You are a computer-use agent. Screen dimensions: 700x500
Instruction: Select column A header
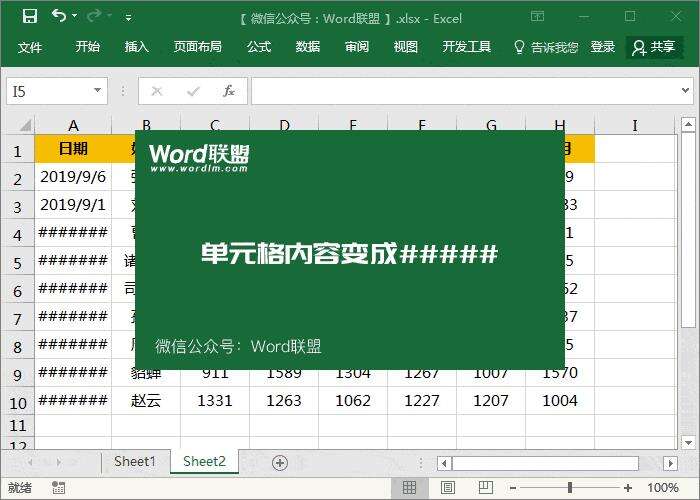point(73,125)
